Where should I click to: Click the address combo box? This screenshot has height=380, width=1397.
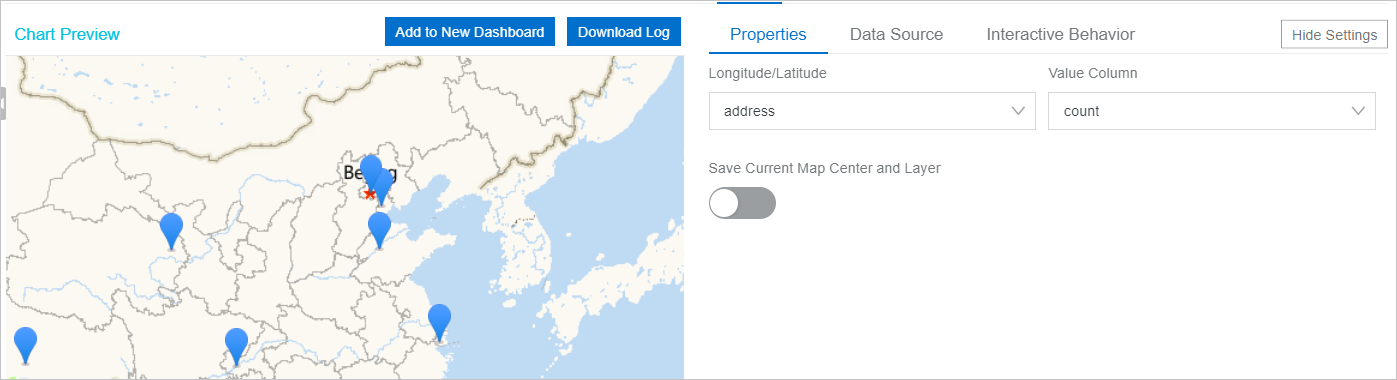pyautogui.click(x=872, y=111)
